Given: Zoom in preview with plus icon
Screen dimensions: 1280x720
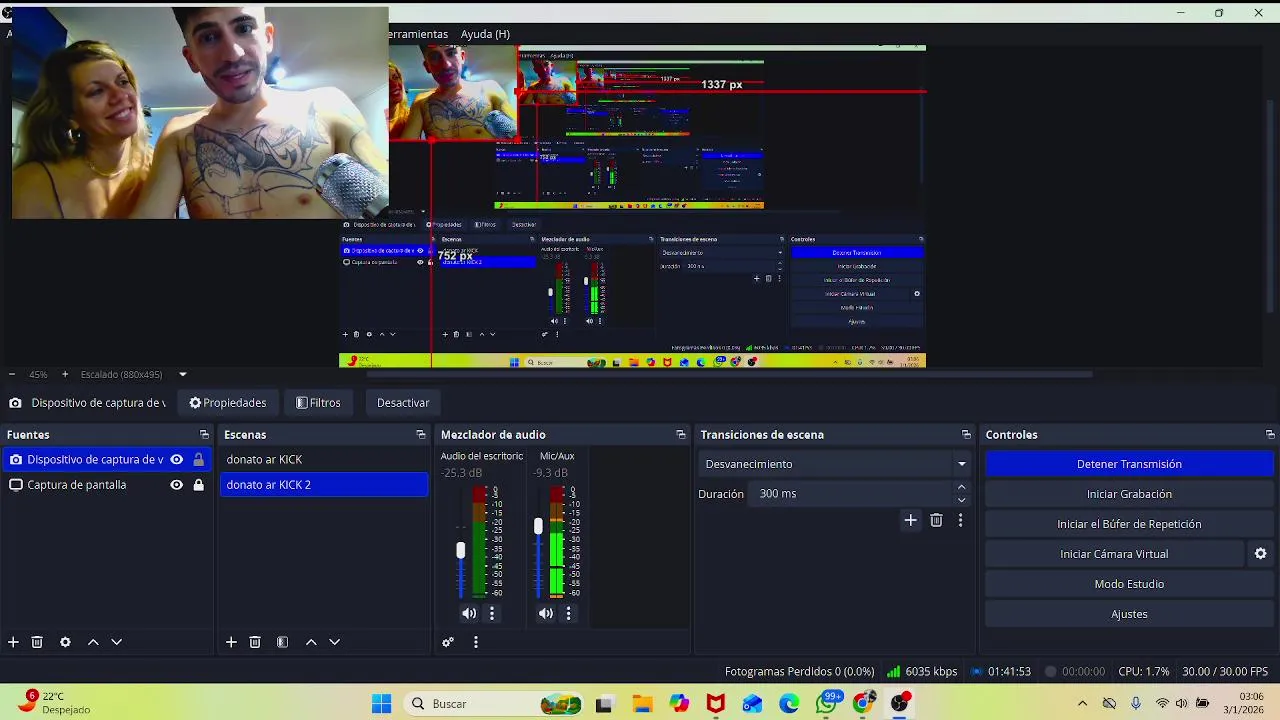Looking at the screenshot, I should (65, 374).
